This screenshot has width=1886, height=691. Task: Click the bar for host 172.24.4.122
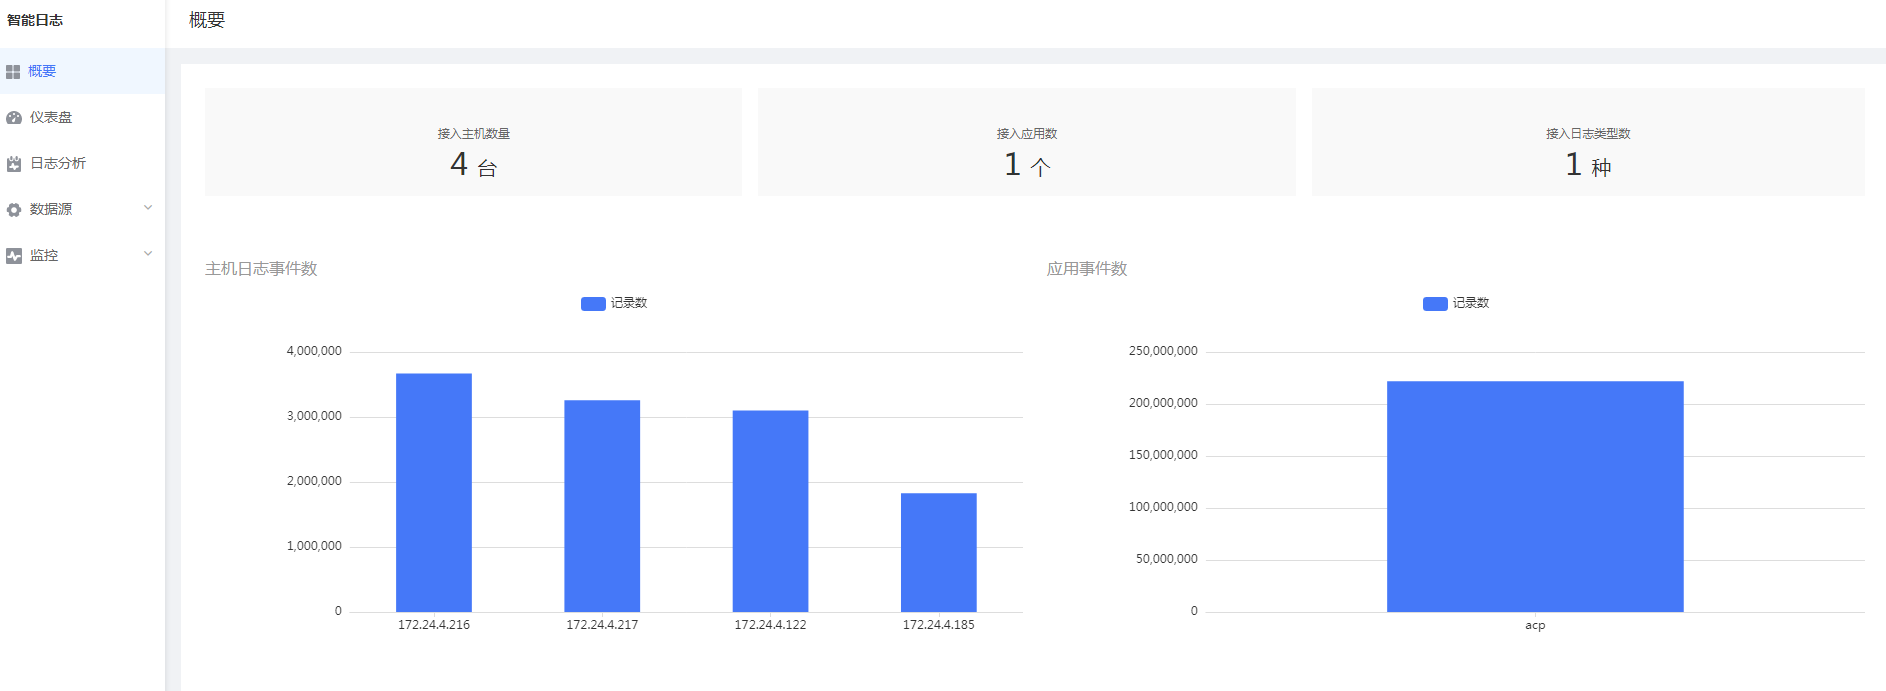point(770,511)
